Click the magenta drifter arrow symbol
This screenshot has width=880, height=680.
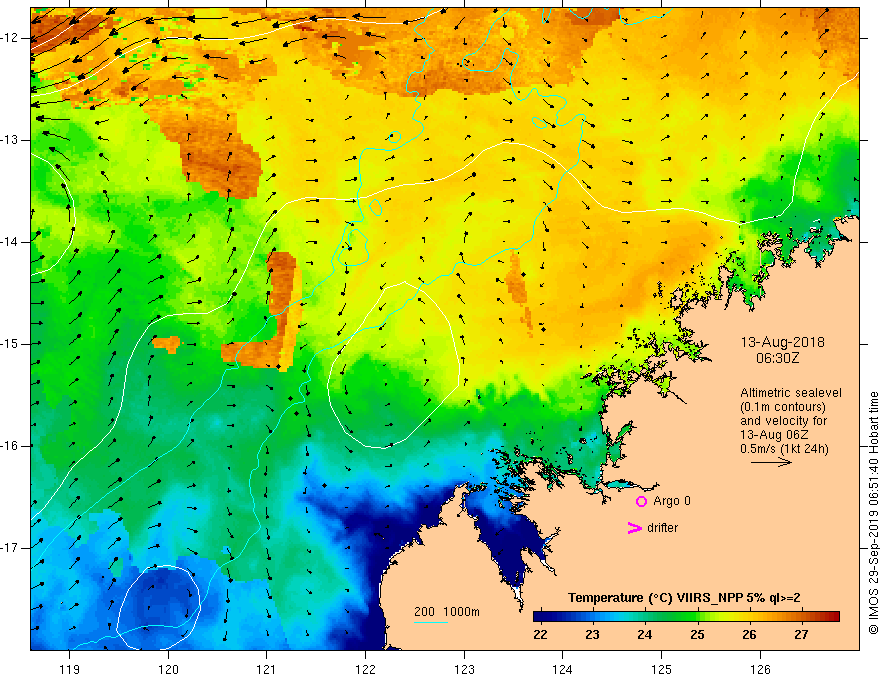point(635,528)
